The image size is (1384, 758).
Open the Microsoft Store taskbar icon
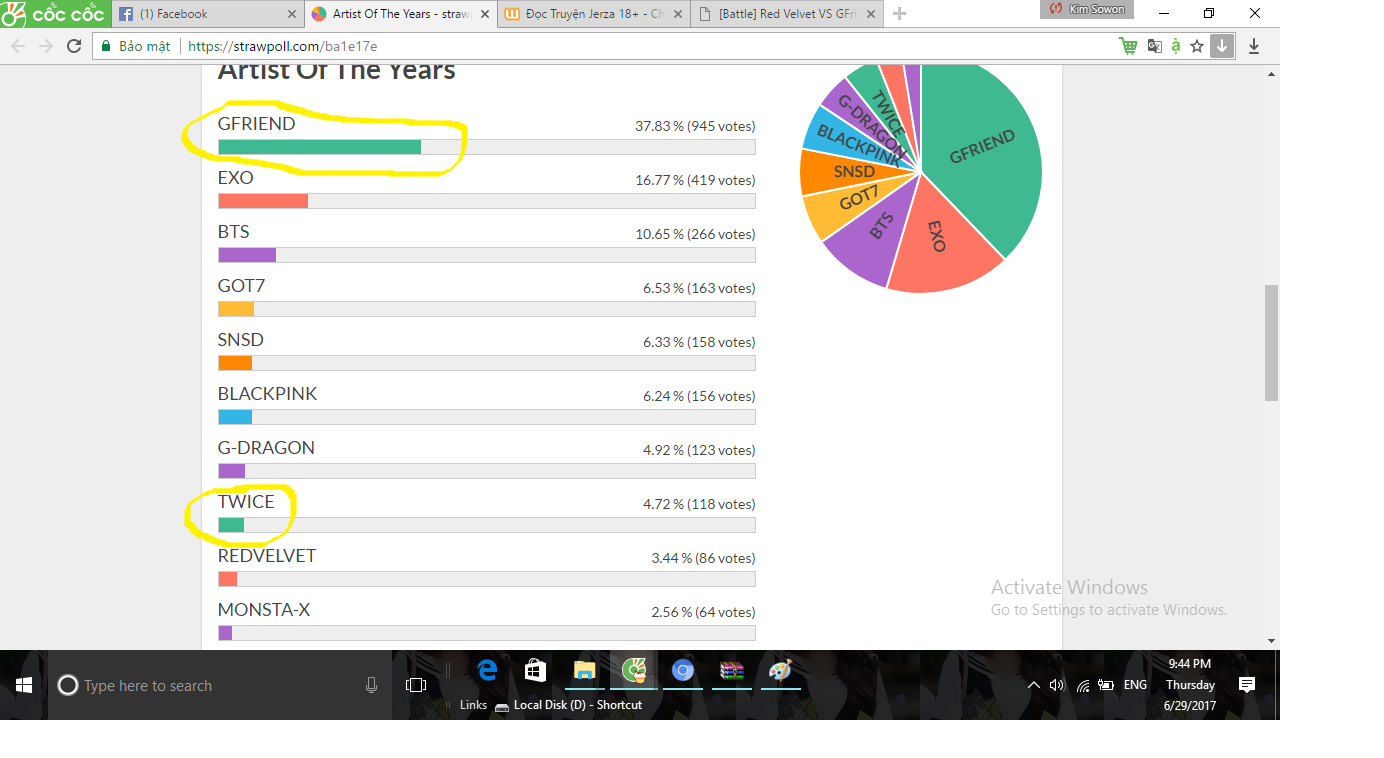click(x=536, y=671)
